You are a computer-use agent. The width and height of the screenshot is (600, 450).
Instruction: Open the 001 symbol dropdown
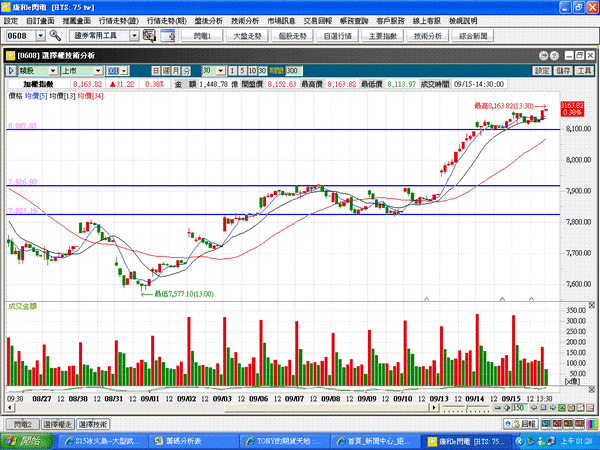pos(124,71)
